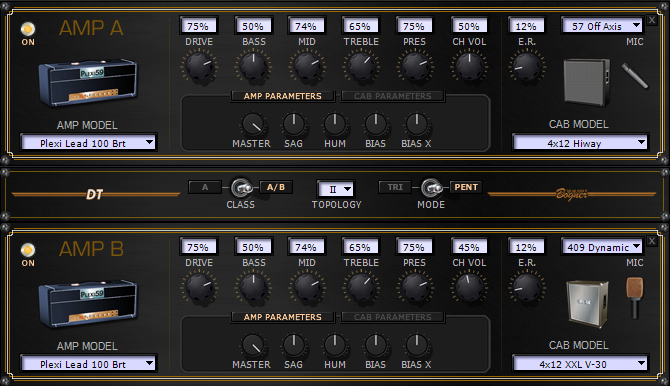
Task: Click the Amp A BIAS knob
Action: (376, 124)
